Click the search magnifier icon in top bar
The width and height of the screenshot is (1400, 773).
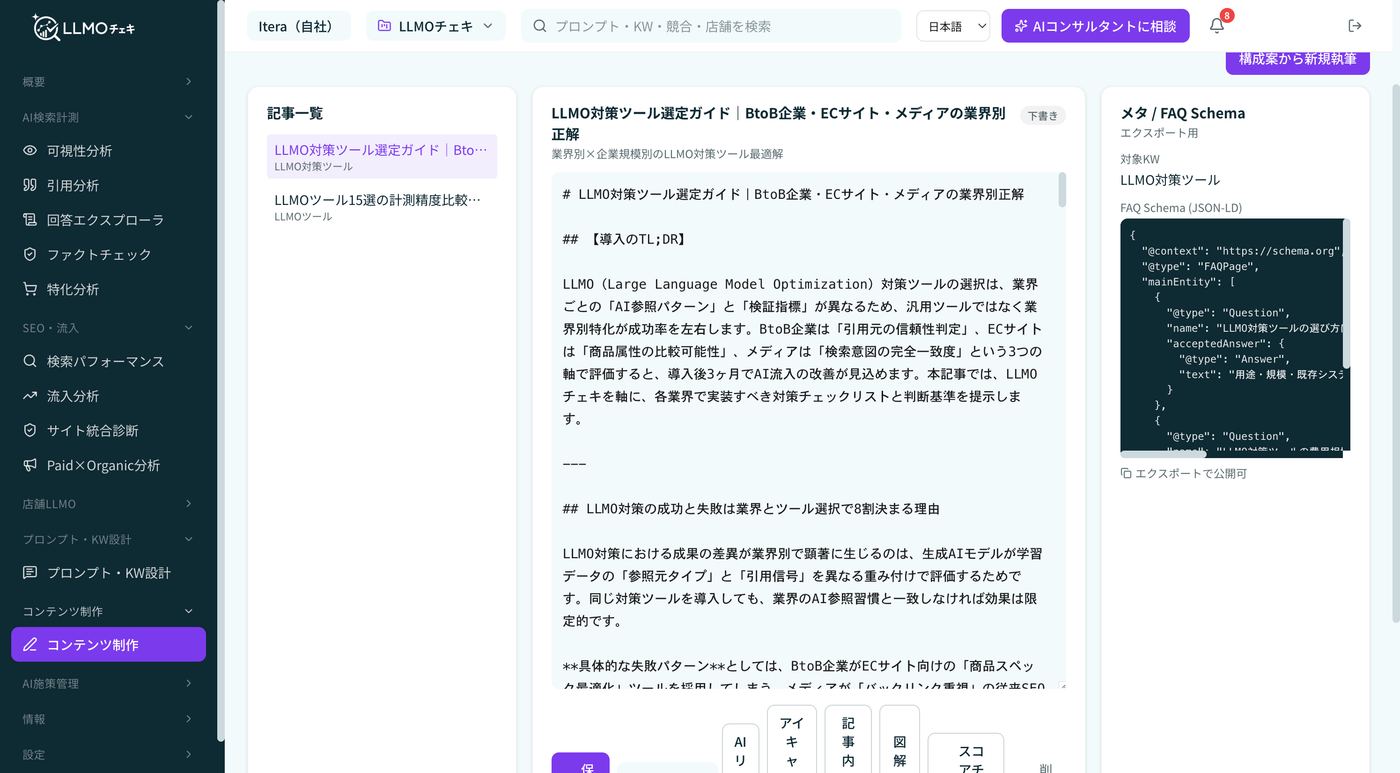coord(540,26)
